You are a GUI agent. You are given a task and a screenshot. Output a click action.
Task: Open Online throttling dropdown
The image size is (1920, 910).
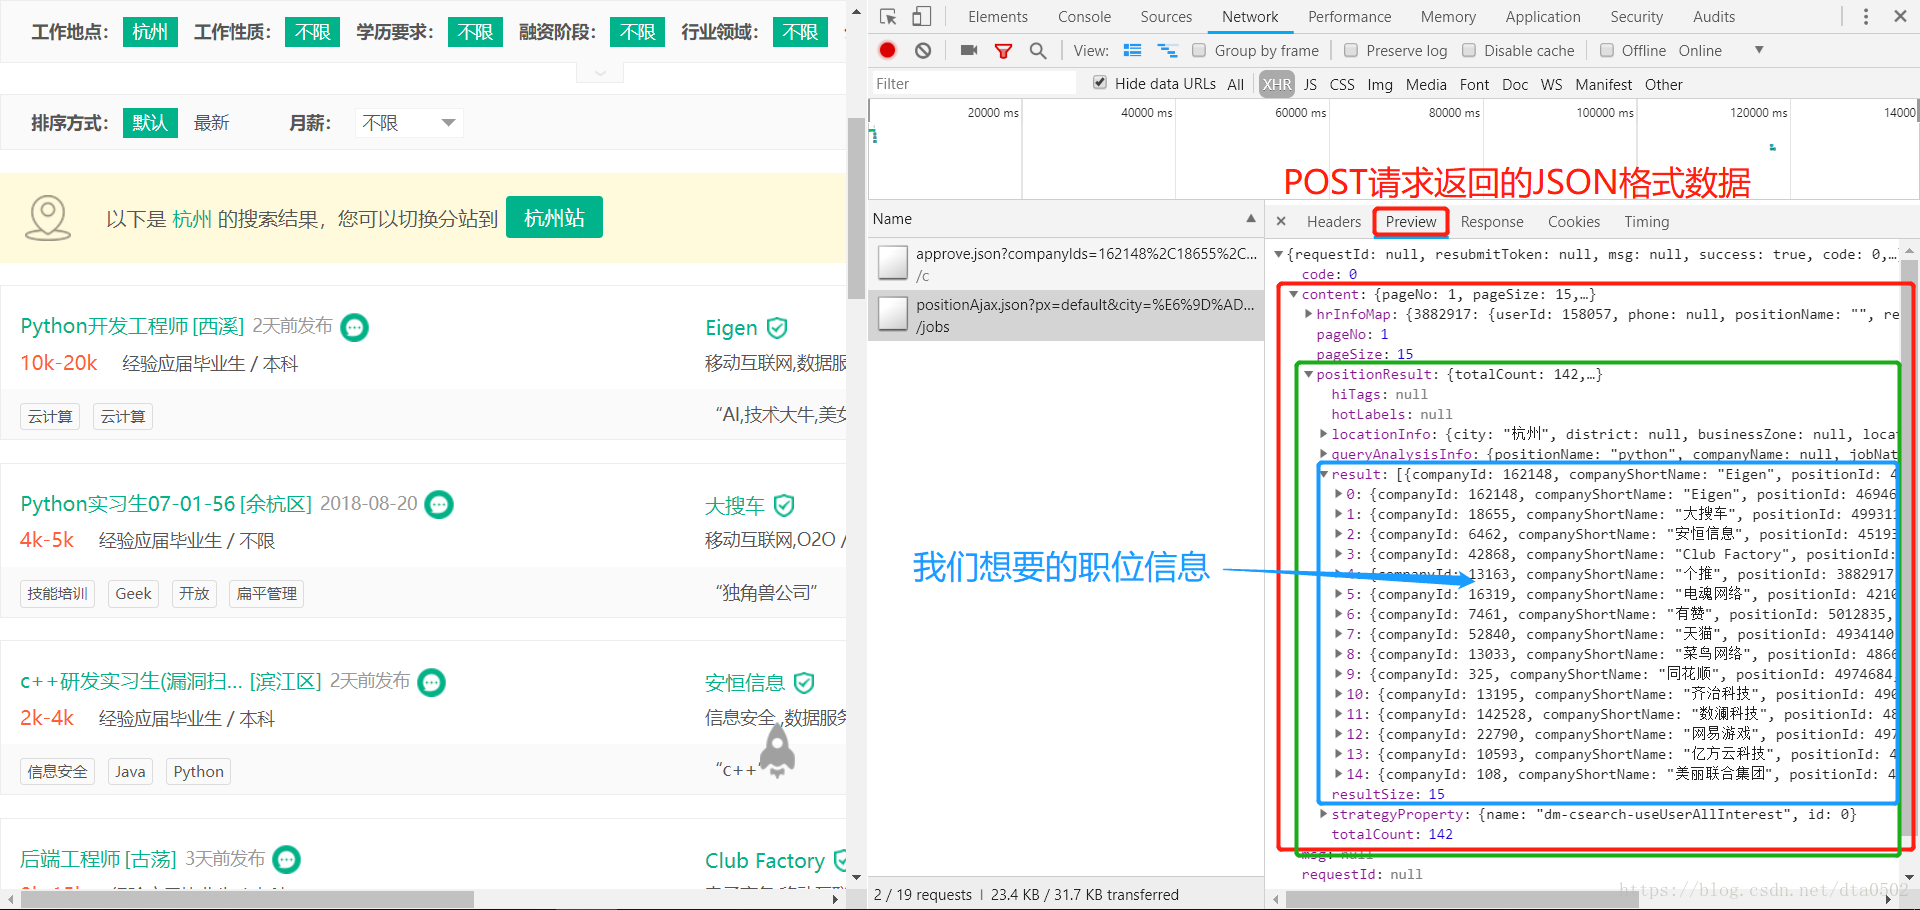click(1721, 50)
